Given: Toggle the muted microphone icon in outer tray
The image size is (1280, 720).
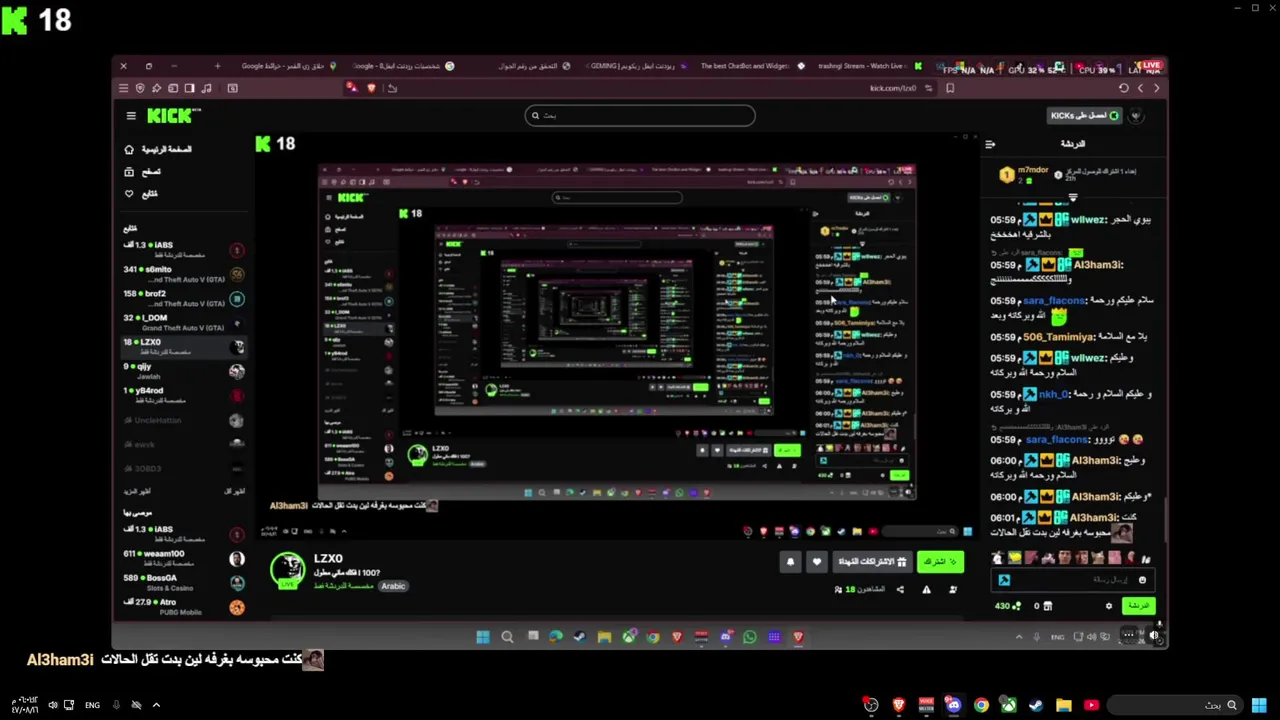Looking at the screenshot, I should pyautogui.click(x=115, y=705).
